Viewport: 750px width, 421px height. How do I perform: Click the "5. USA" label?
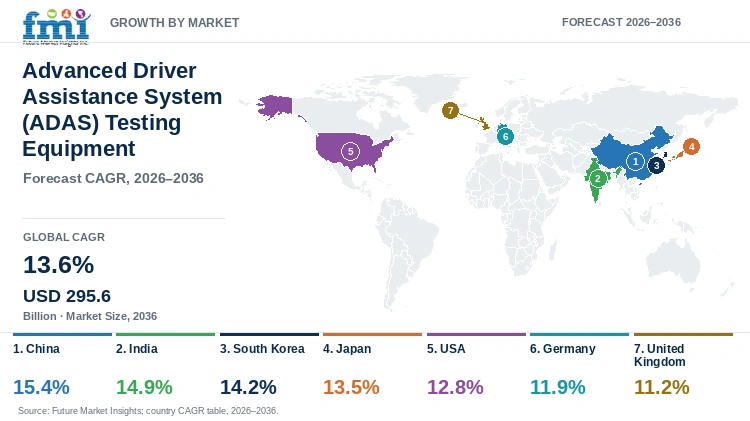coord(446,349)
